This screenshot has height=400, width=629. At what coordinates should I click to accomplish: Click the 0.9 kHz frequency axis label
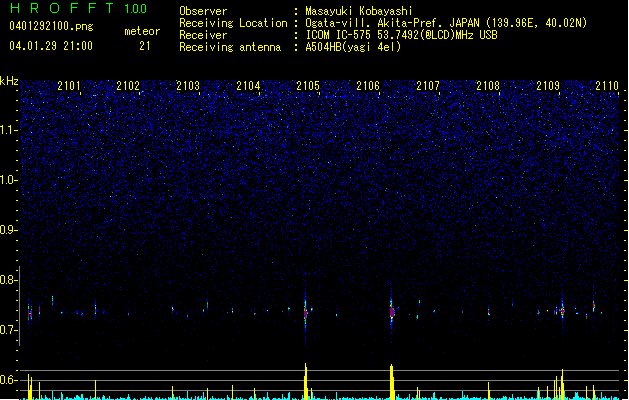(9, 230)
